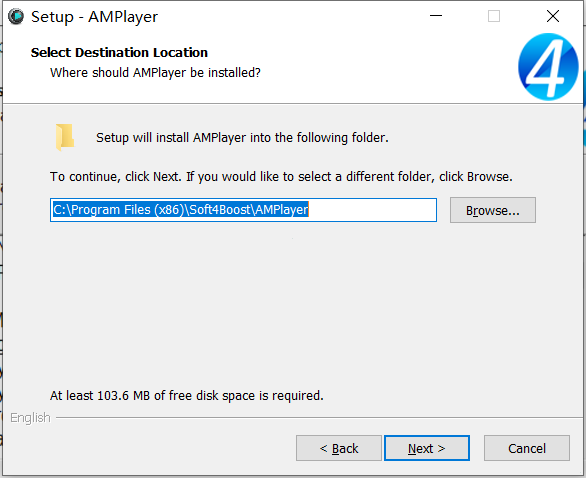
Task: Minimize the Setup window
Action: pos(436,16)
